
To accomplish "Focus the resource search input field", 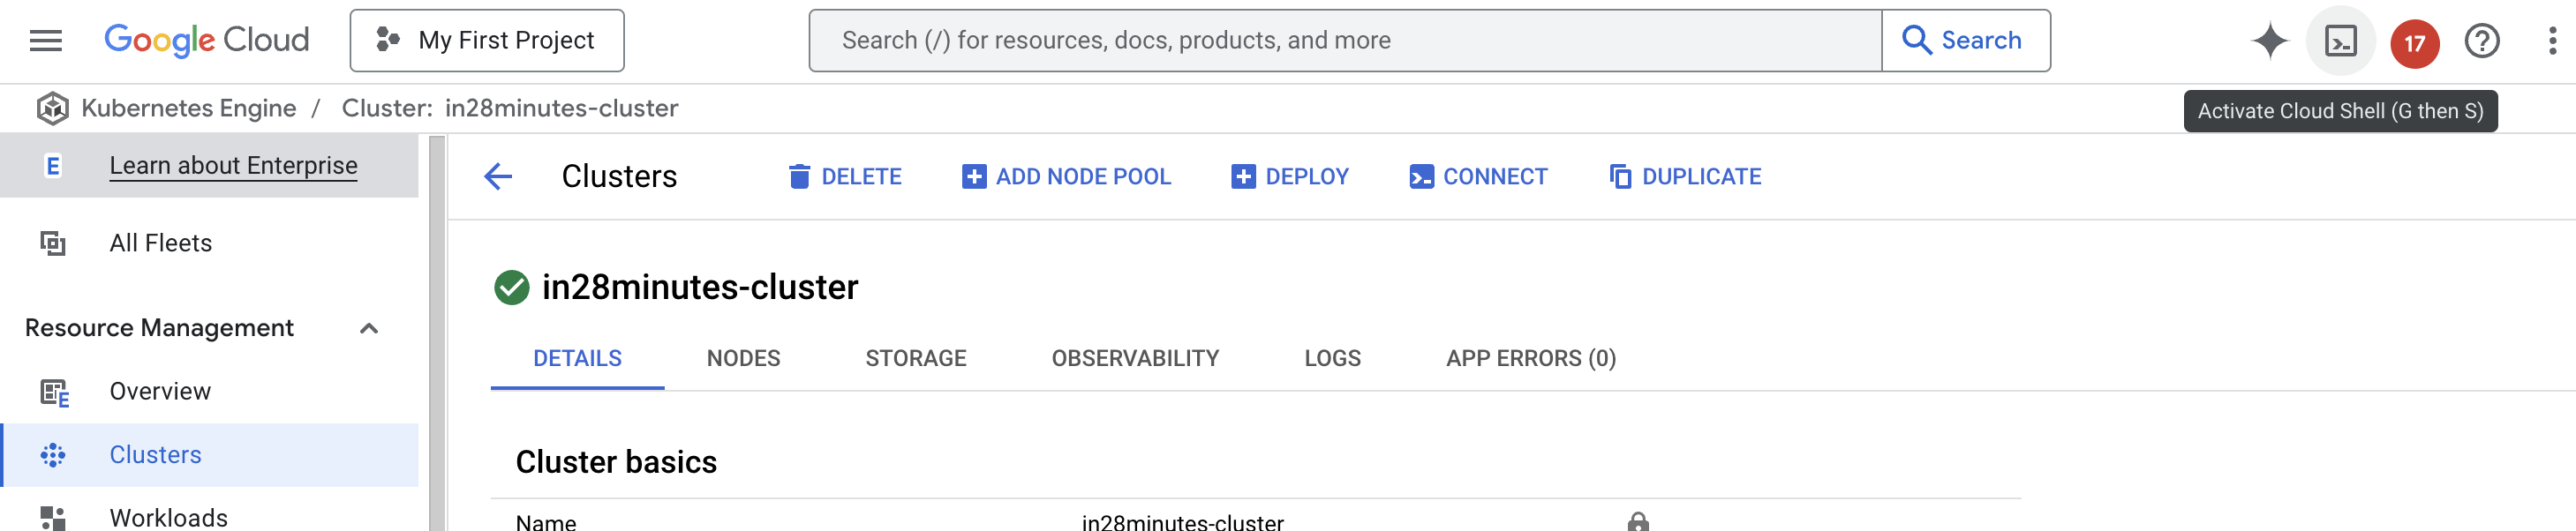I will tap(1345, 41).
